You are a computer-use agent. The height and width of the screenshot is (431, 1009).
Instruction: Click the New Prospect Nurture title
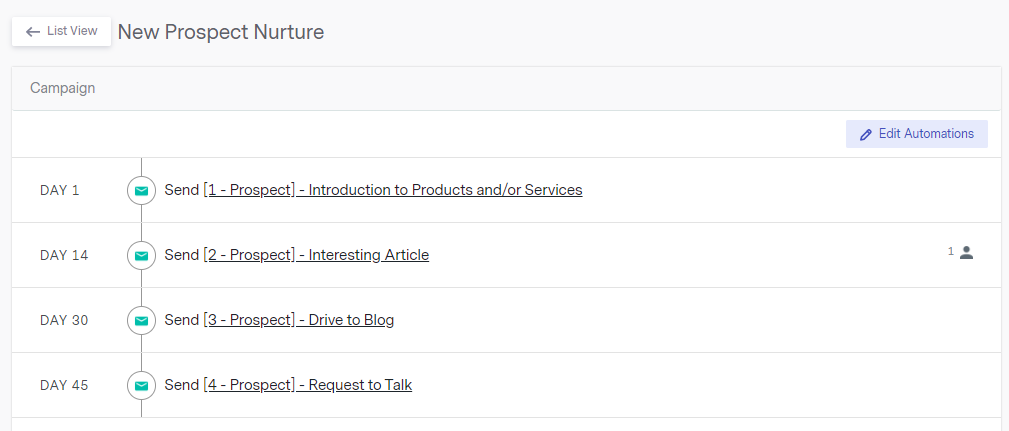[x=221, y=32]
